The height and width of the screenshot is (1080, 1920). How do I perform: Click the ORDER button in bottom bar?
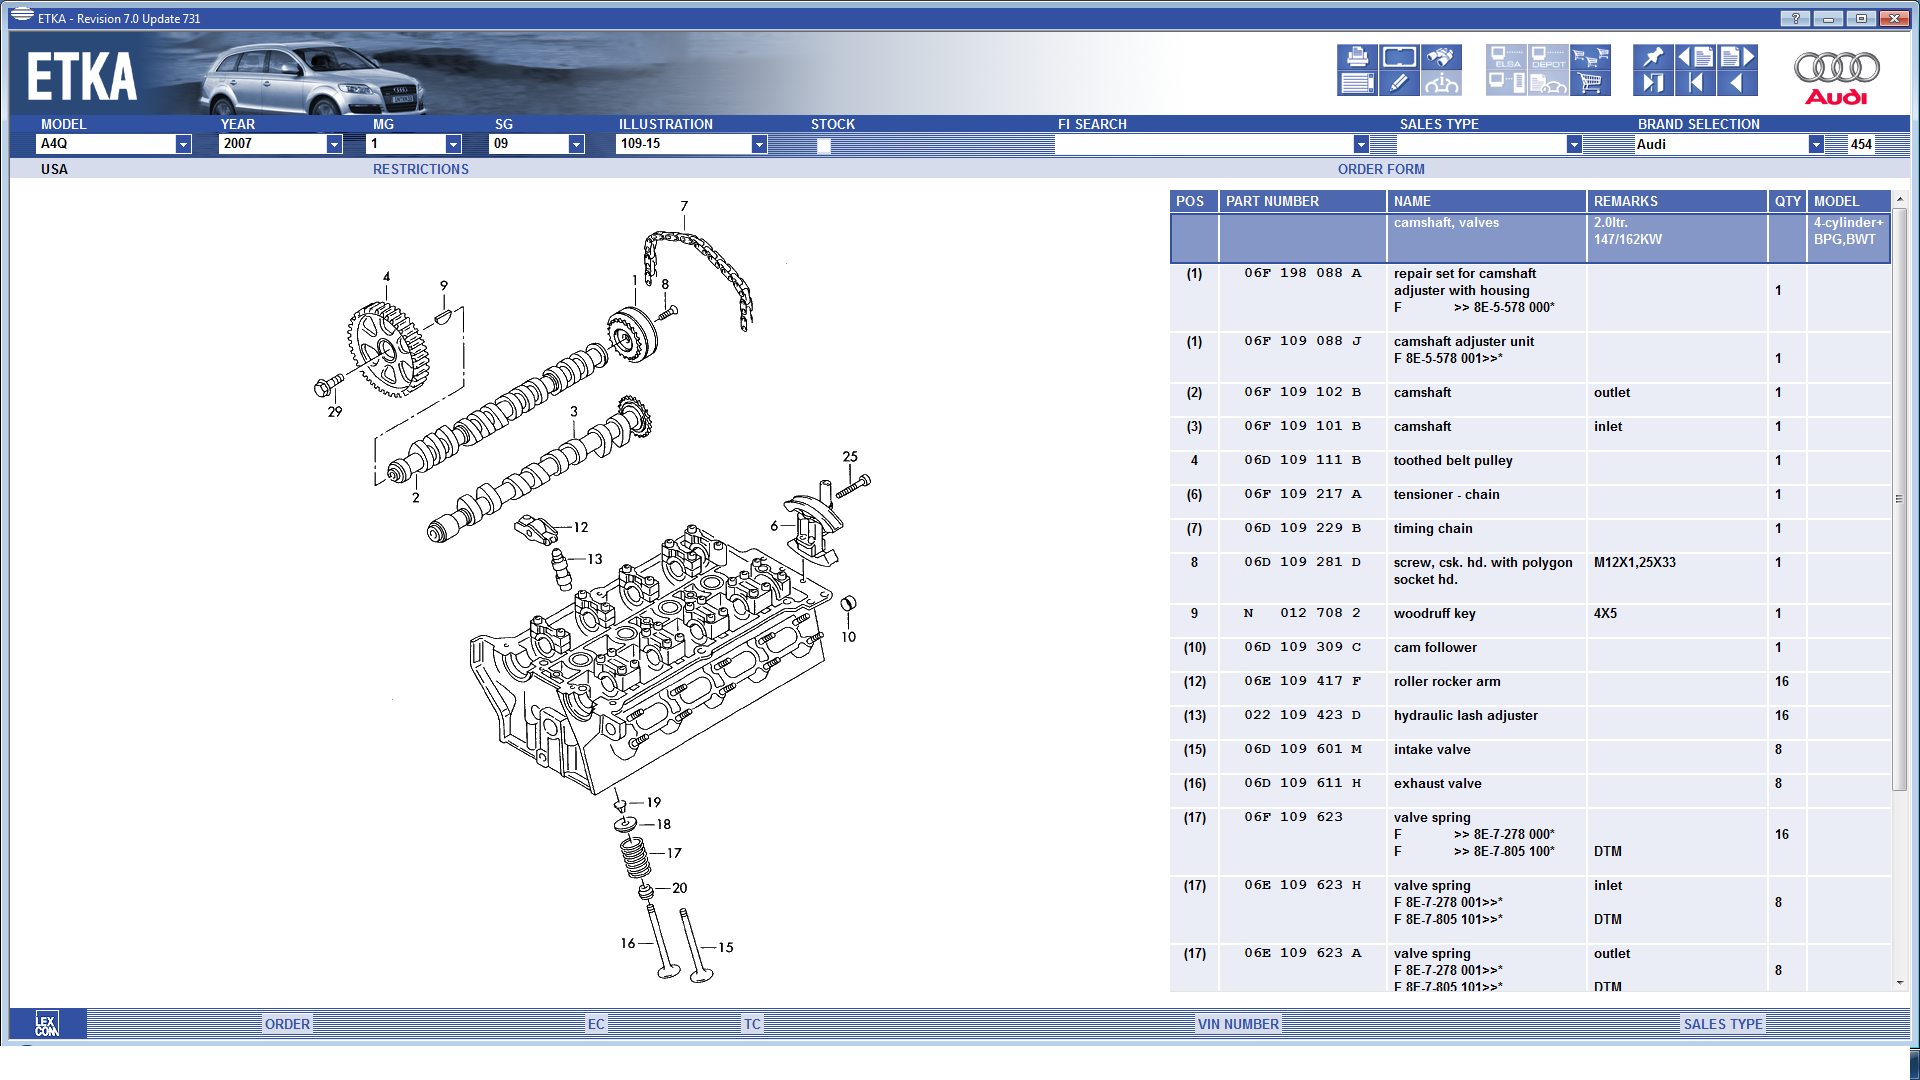point(287,1024)
